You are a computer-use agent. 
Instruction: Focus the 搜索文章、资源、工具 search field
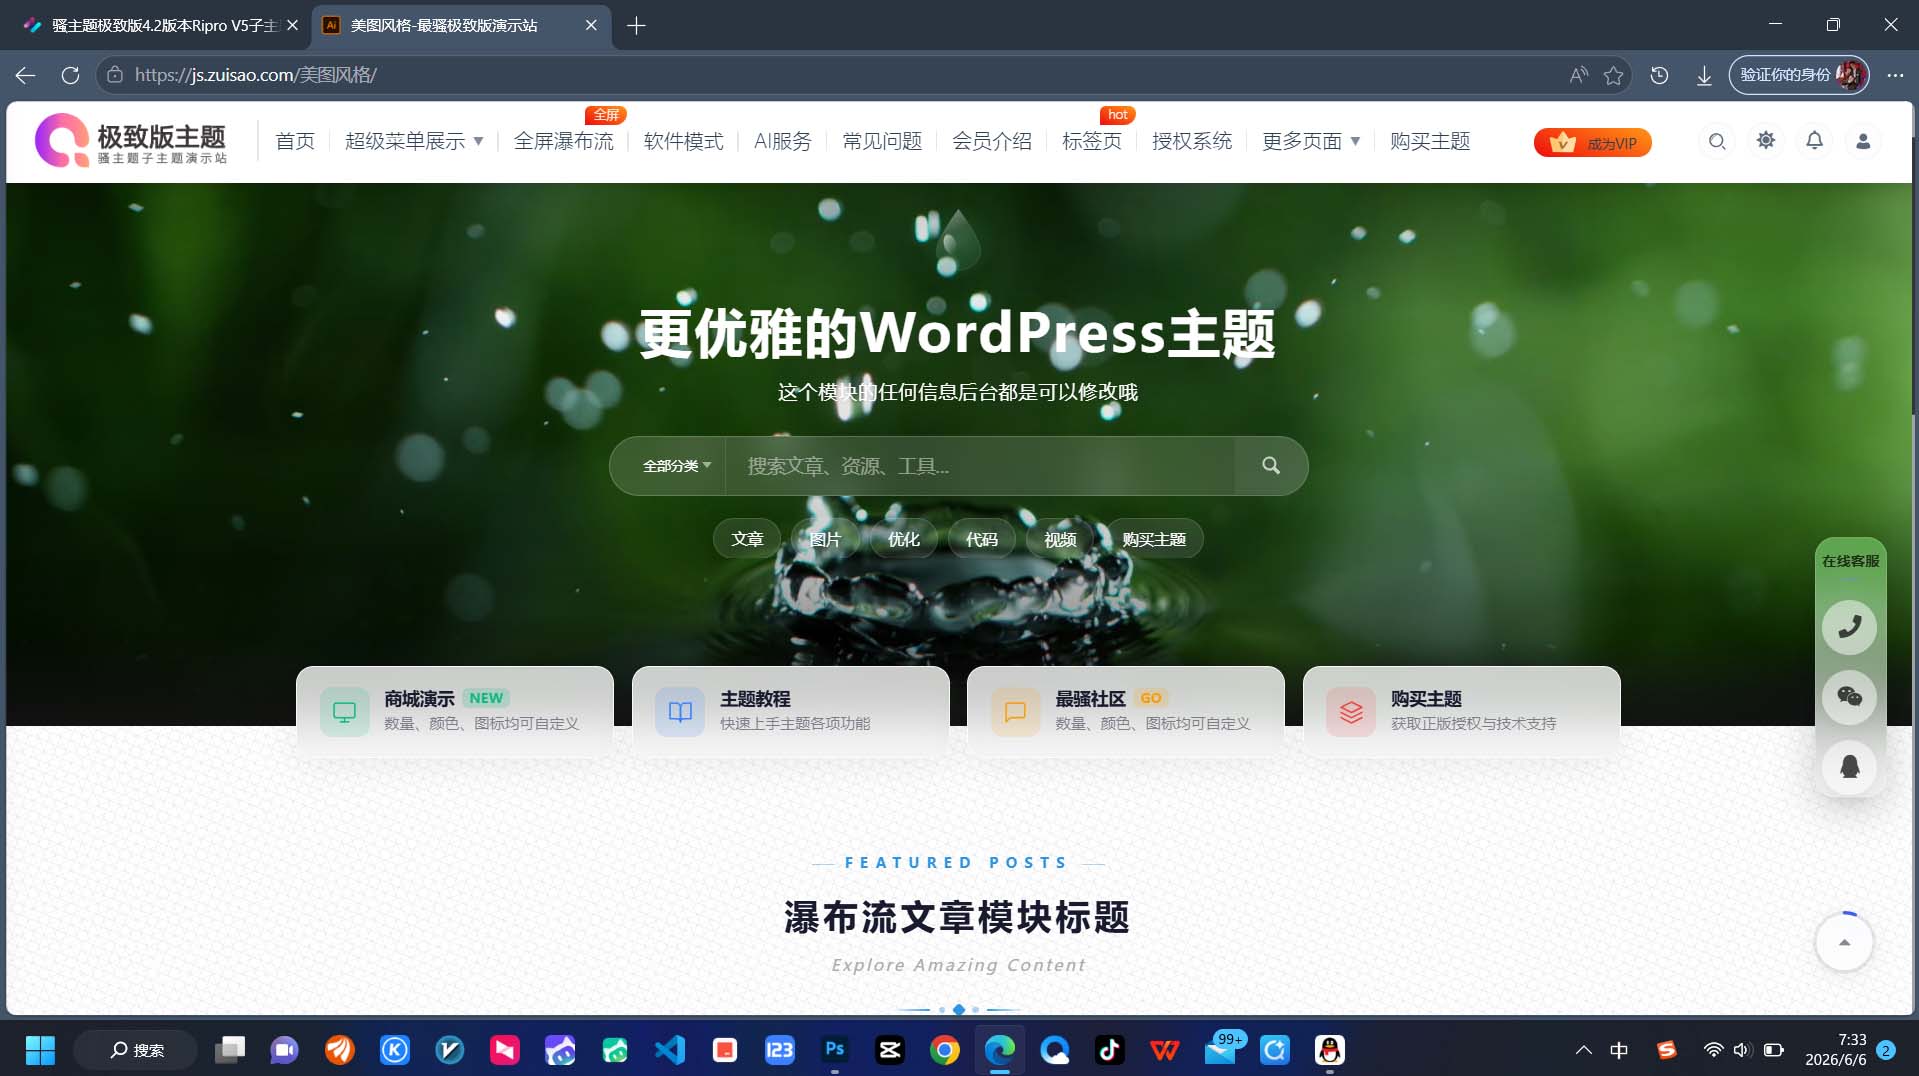980,466
